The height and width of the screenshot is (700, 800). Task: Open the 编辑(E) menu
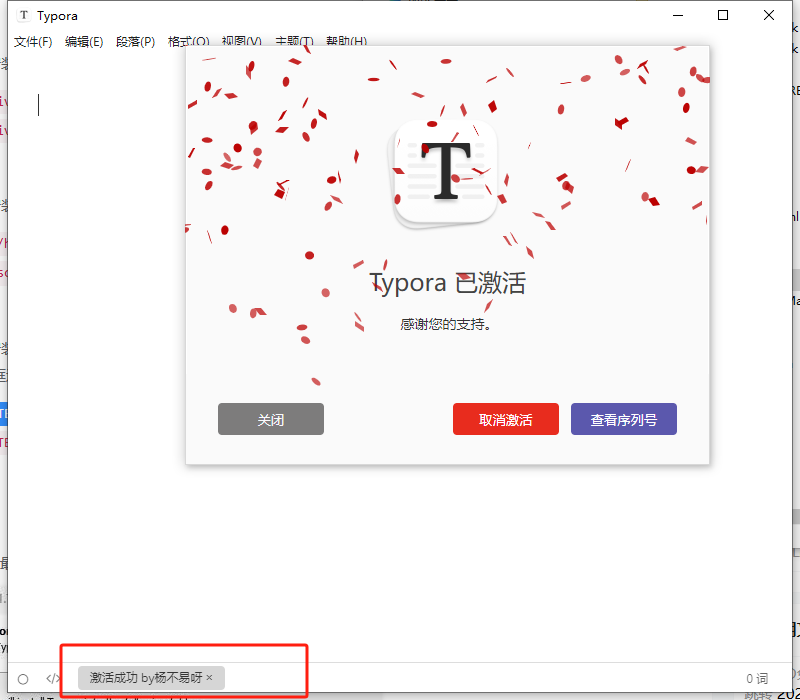pyautogui.click(x=84, y=42)
